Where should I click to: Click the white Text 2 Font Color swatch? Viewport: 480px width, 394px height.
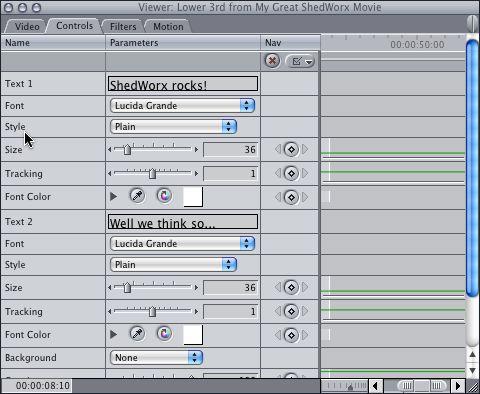193,335
